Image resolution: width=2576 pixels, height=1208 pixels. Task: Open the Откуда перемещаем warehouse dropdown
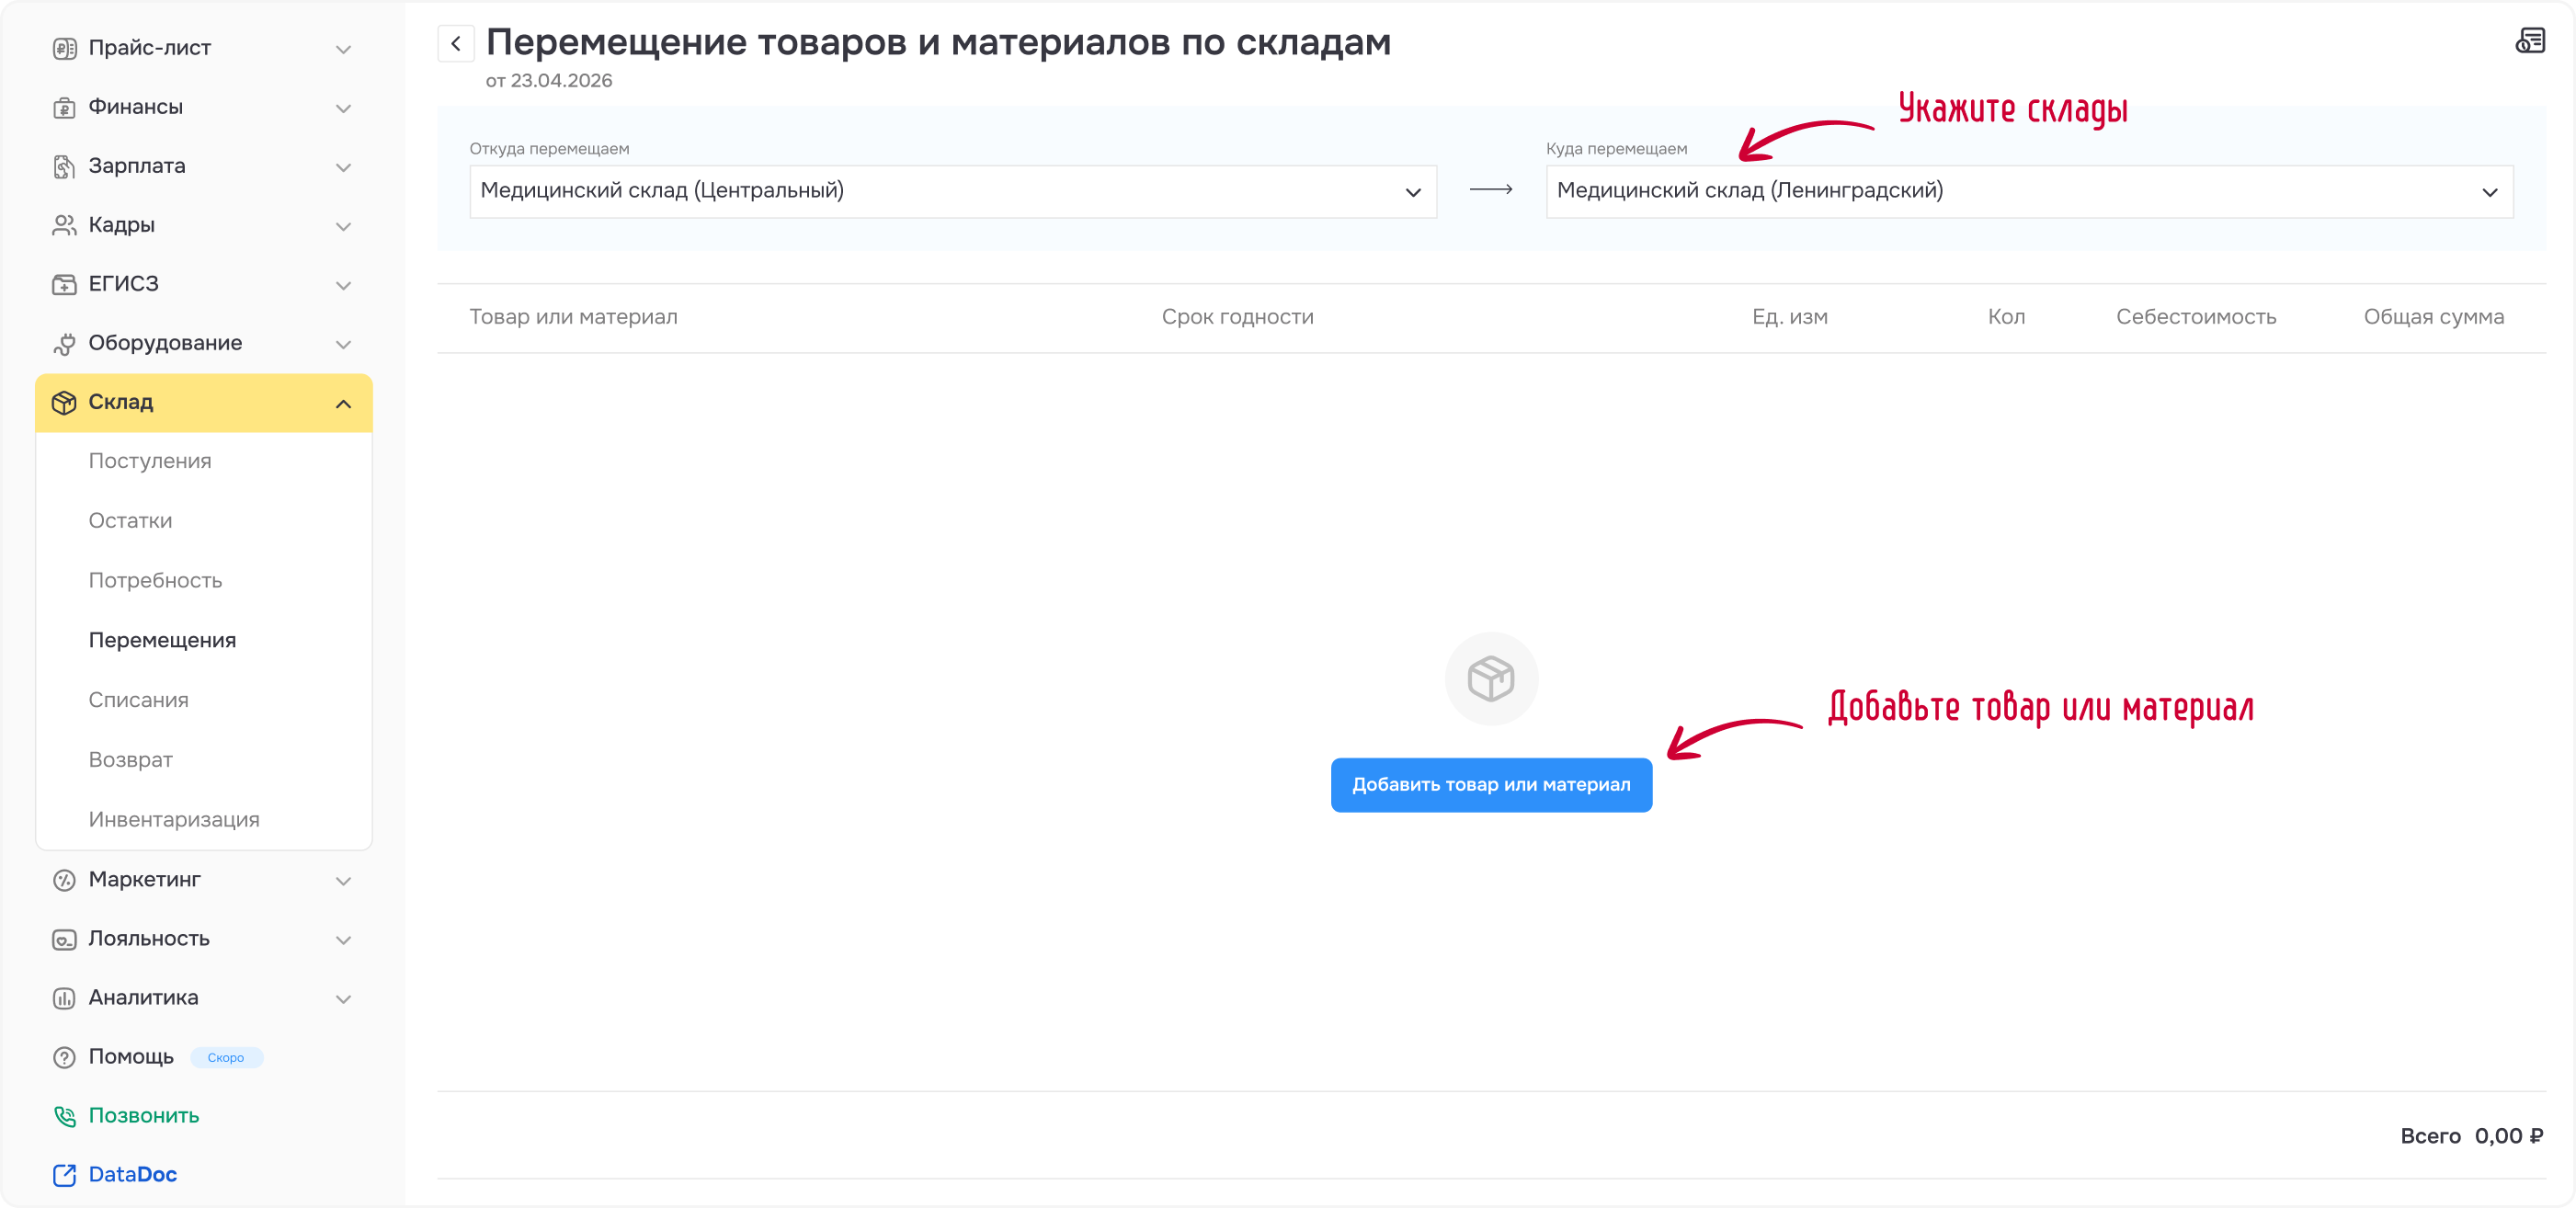tap(953, 191)
